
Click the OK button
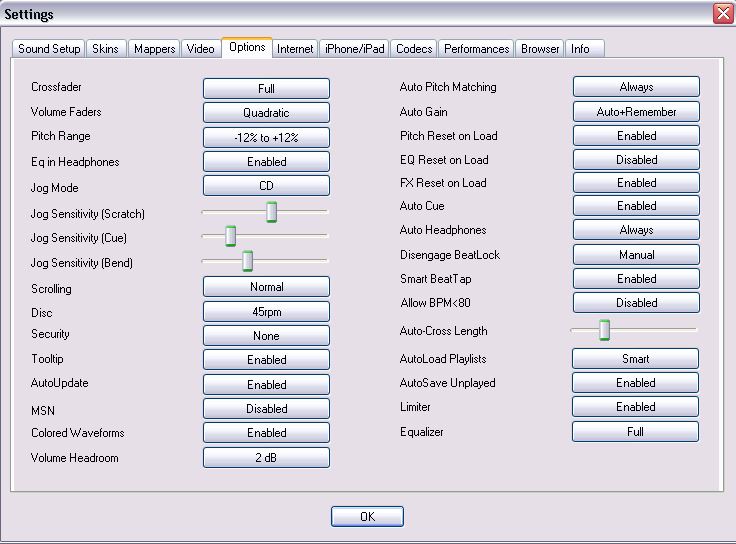(x=367, y=516)
